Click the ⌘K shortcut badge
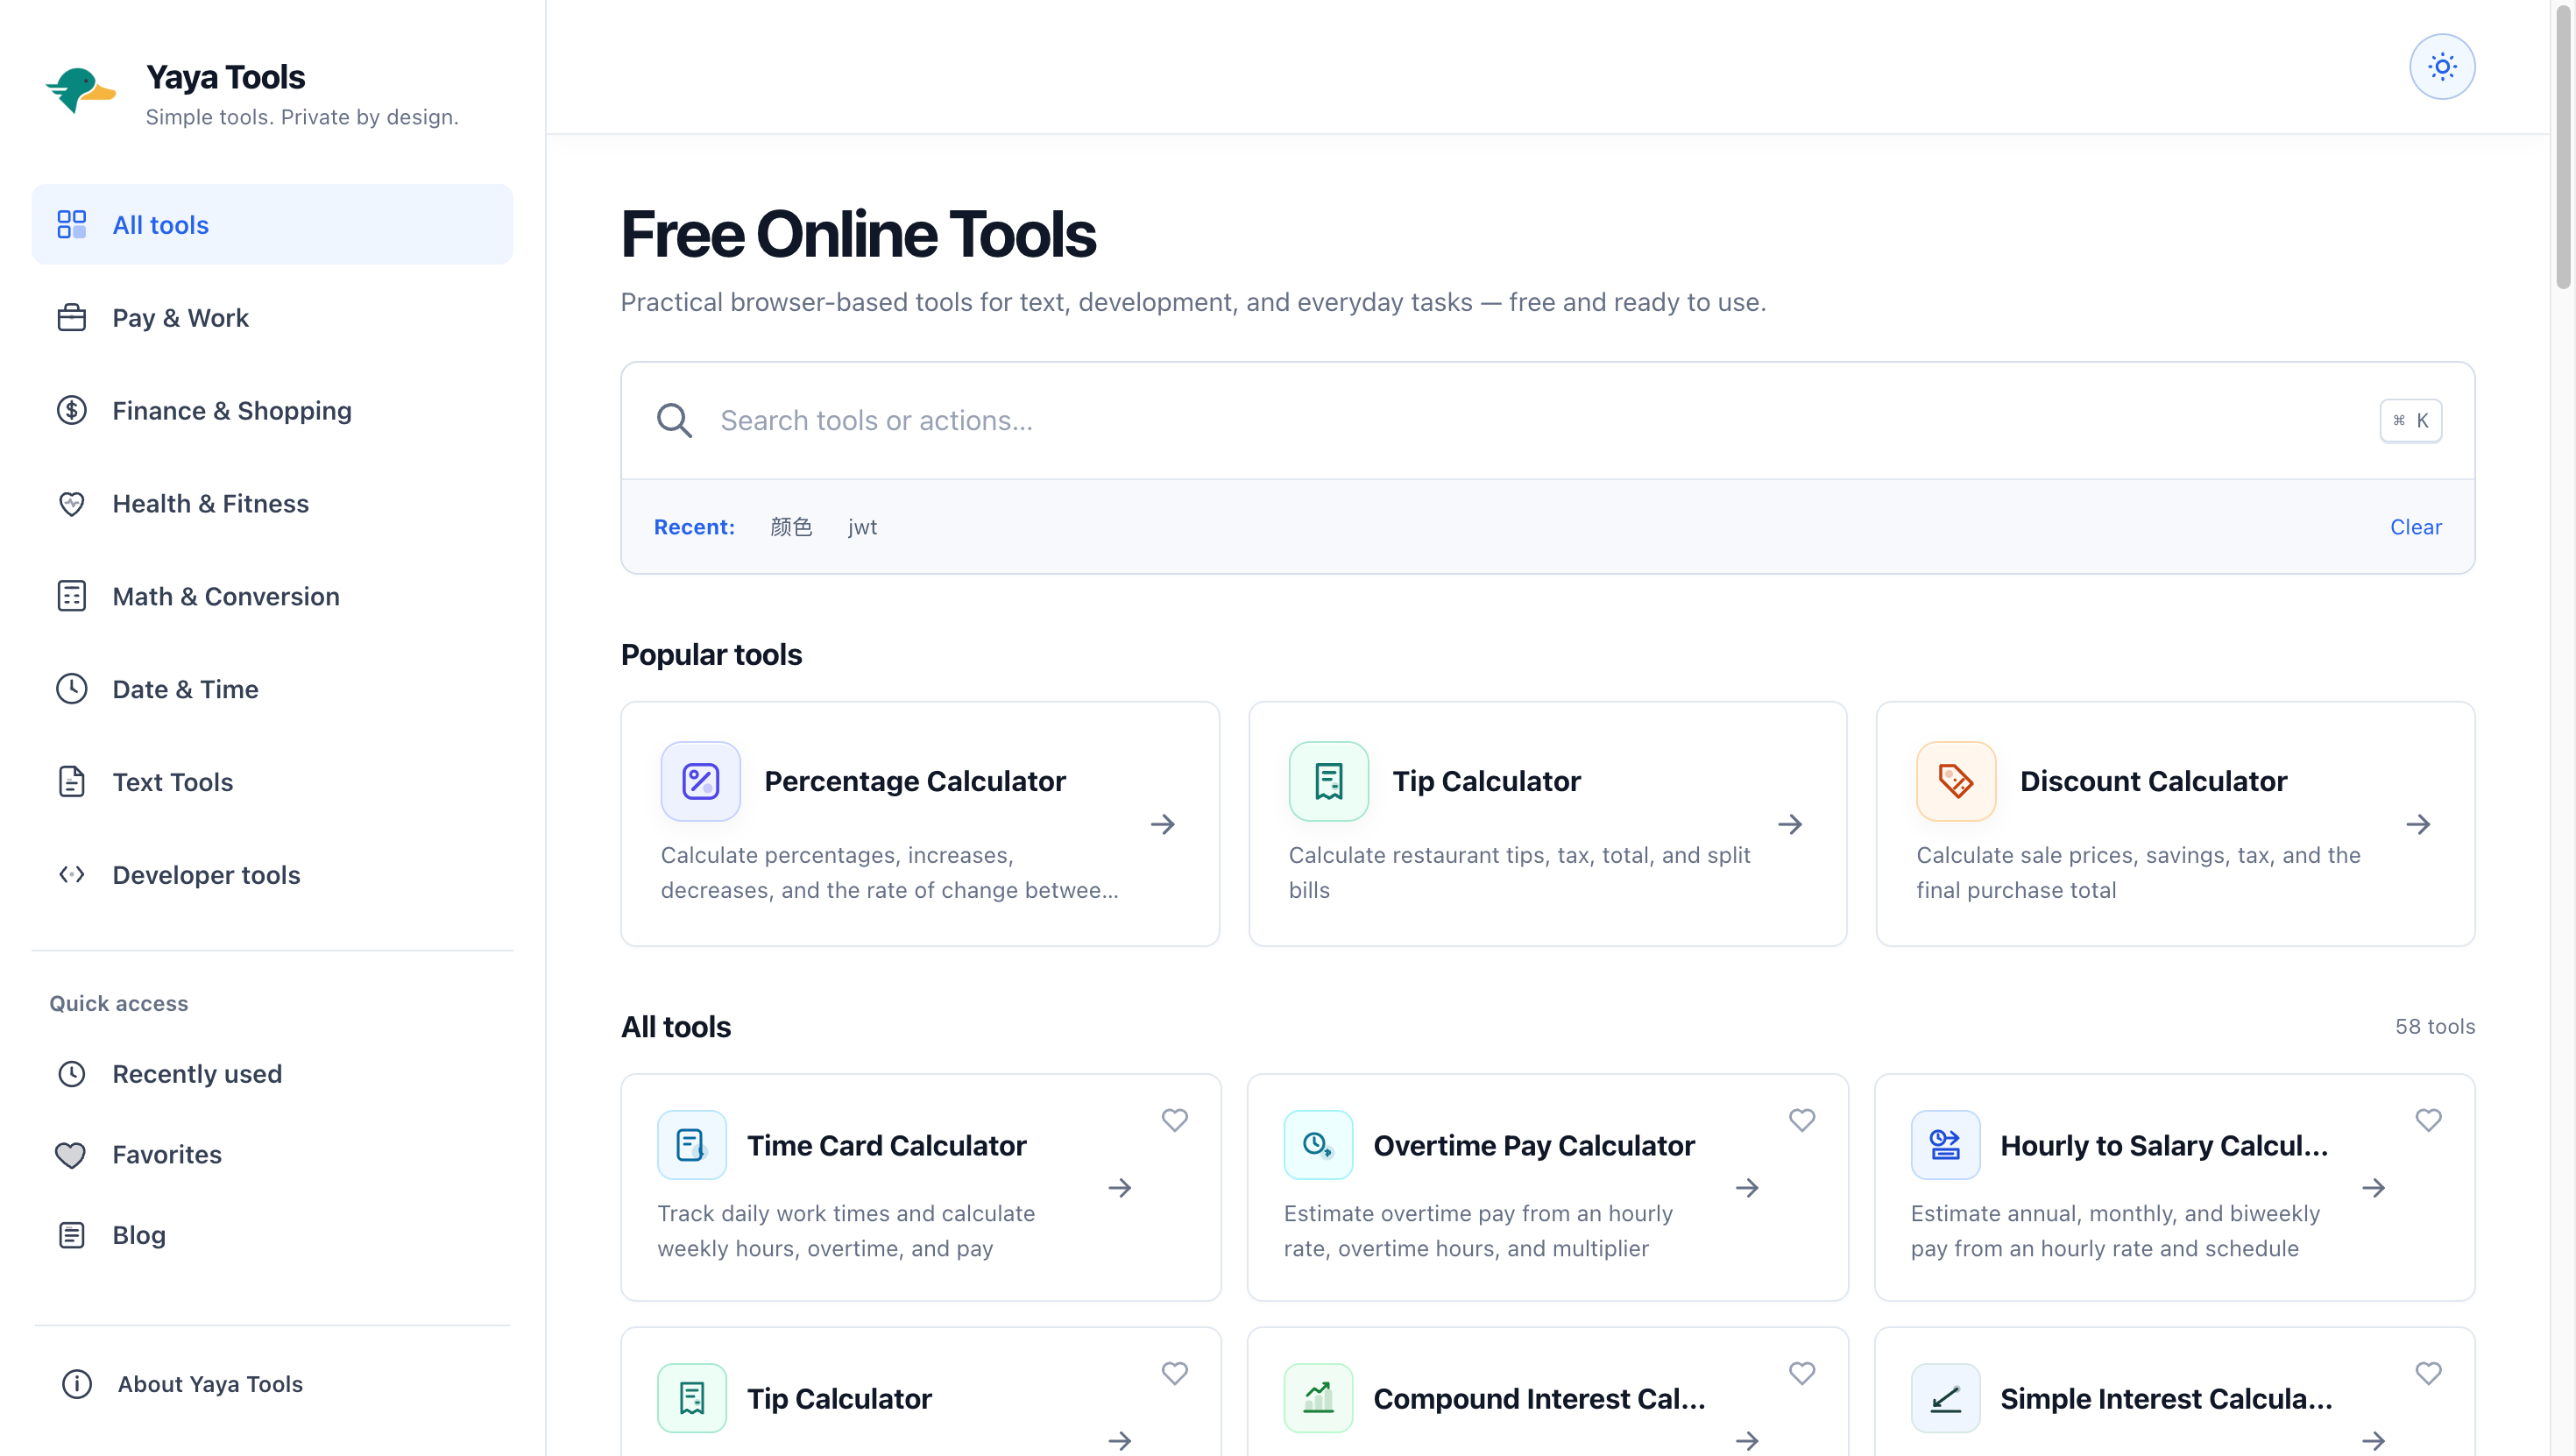The width and height of the screenshot is (2576, 1456). [2410, 420]
